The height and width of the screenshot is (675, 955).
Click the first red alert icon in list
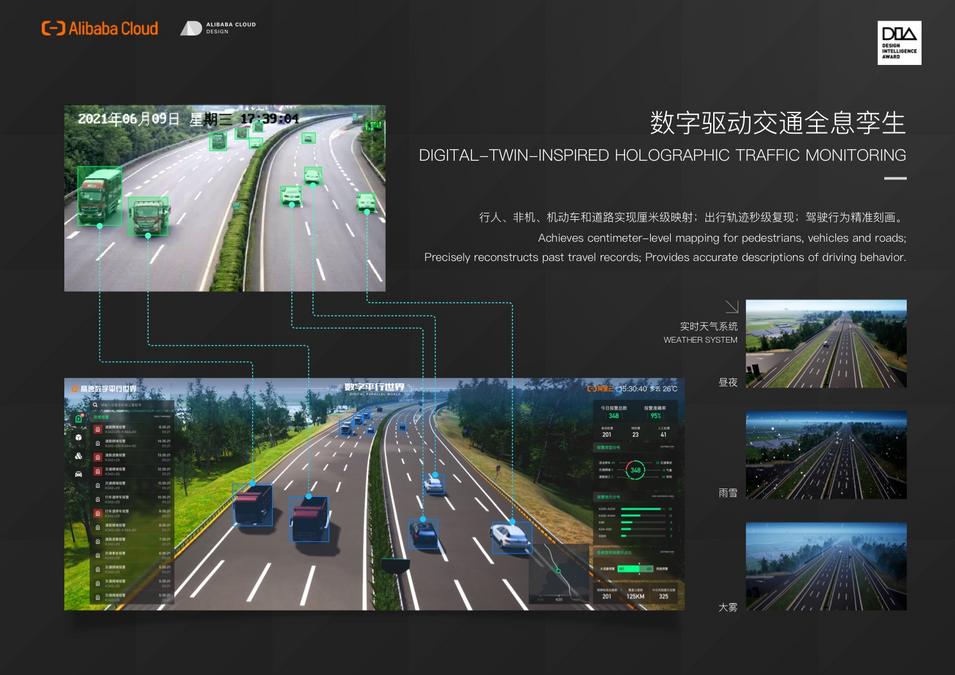(98, 429)
